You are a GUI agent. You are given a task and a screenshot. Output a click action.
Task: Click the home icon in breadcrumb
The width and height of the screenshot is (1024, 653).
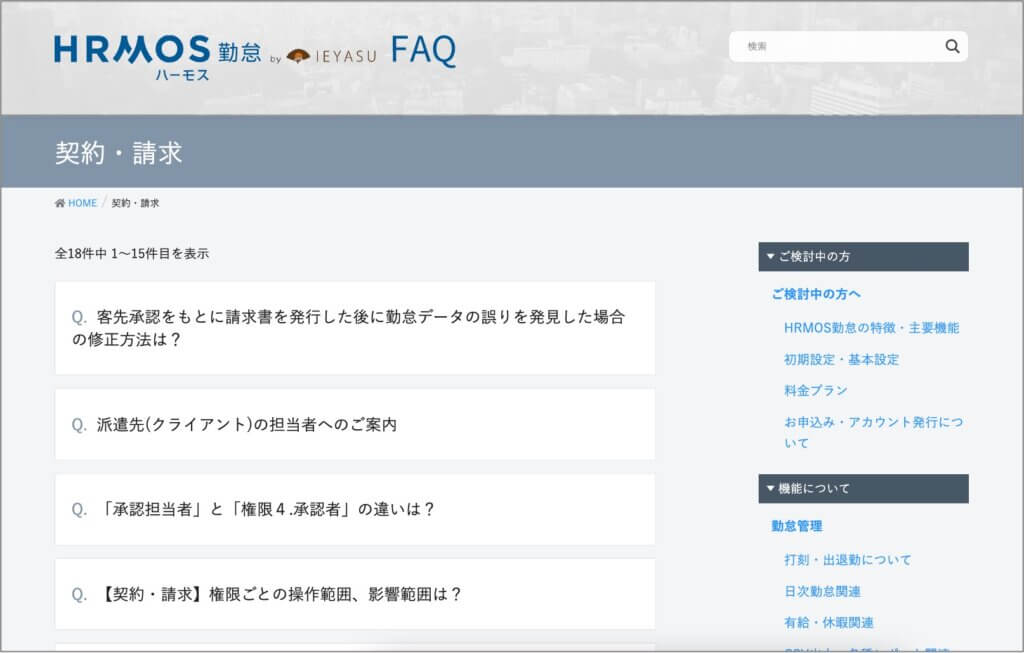tap(60, 203)
